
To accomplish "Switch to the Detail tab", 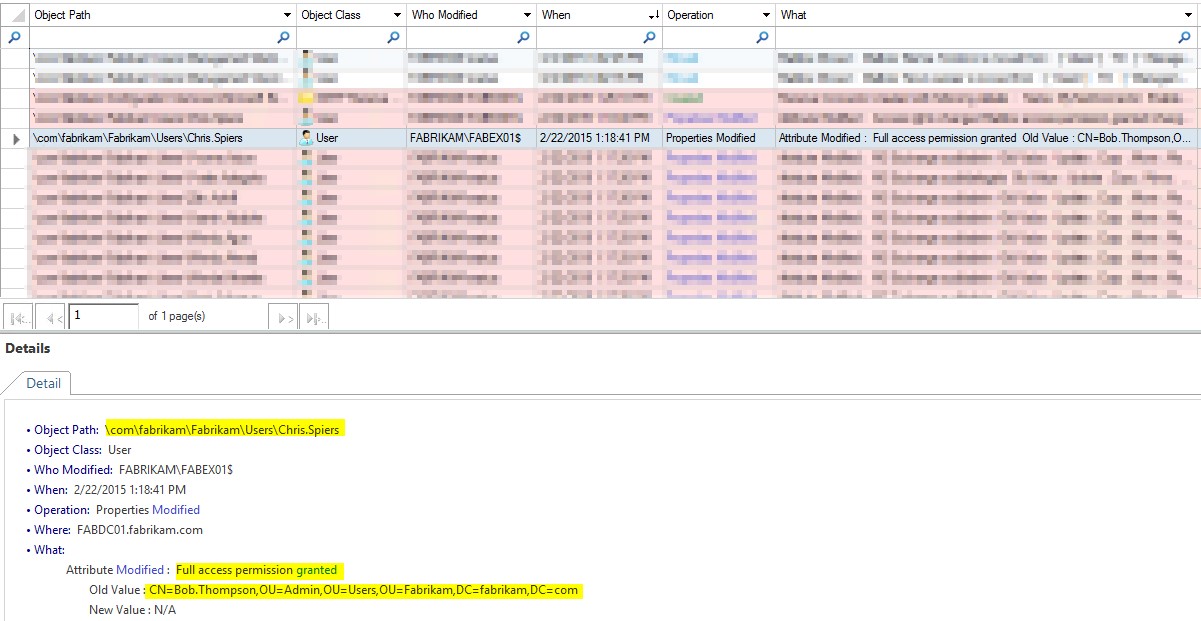I will click(43, 383).
